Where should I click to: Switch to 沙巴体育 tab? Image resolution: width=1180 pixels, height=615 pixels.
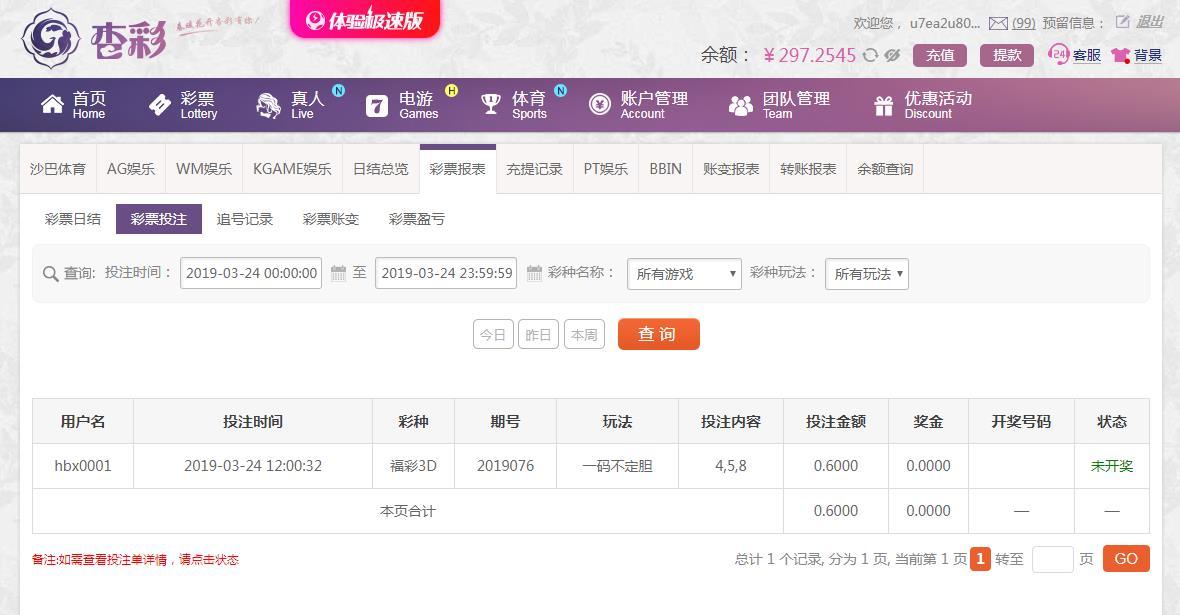[58, 169]
